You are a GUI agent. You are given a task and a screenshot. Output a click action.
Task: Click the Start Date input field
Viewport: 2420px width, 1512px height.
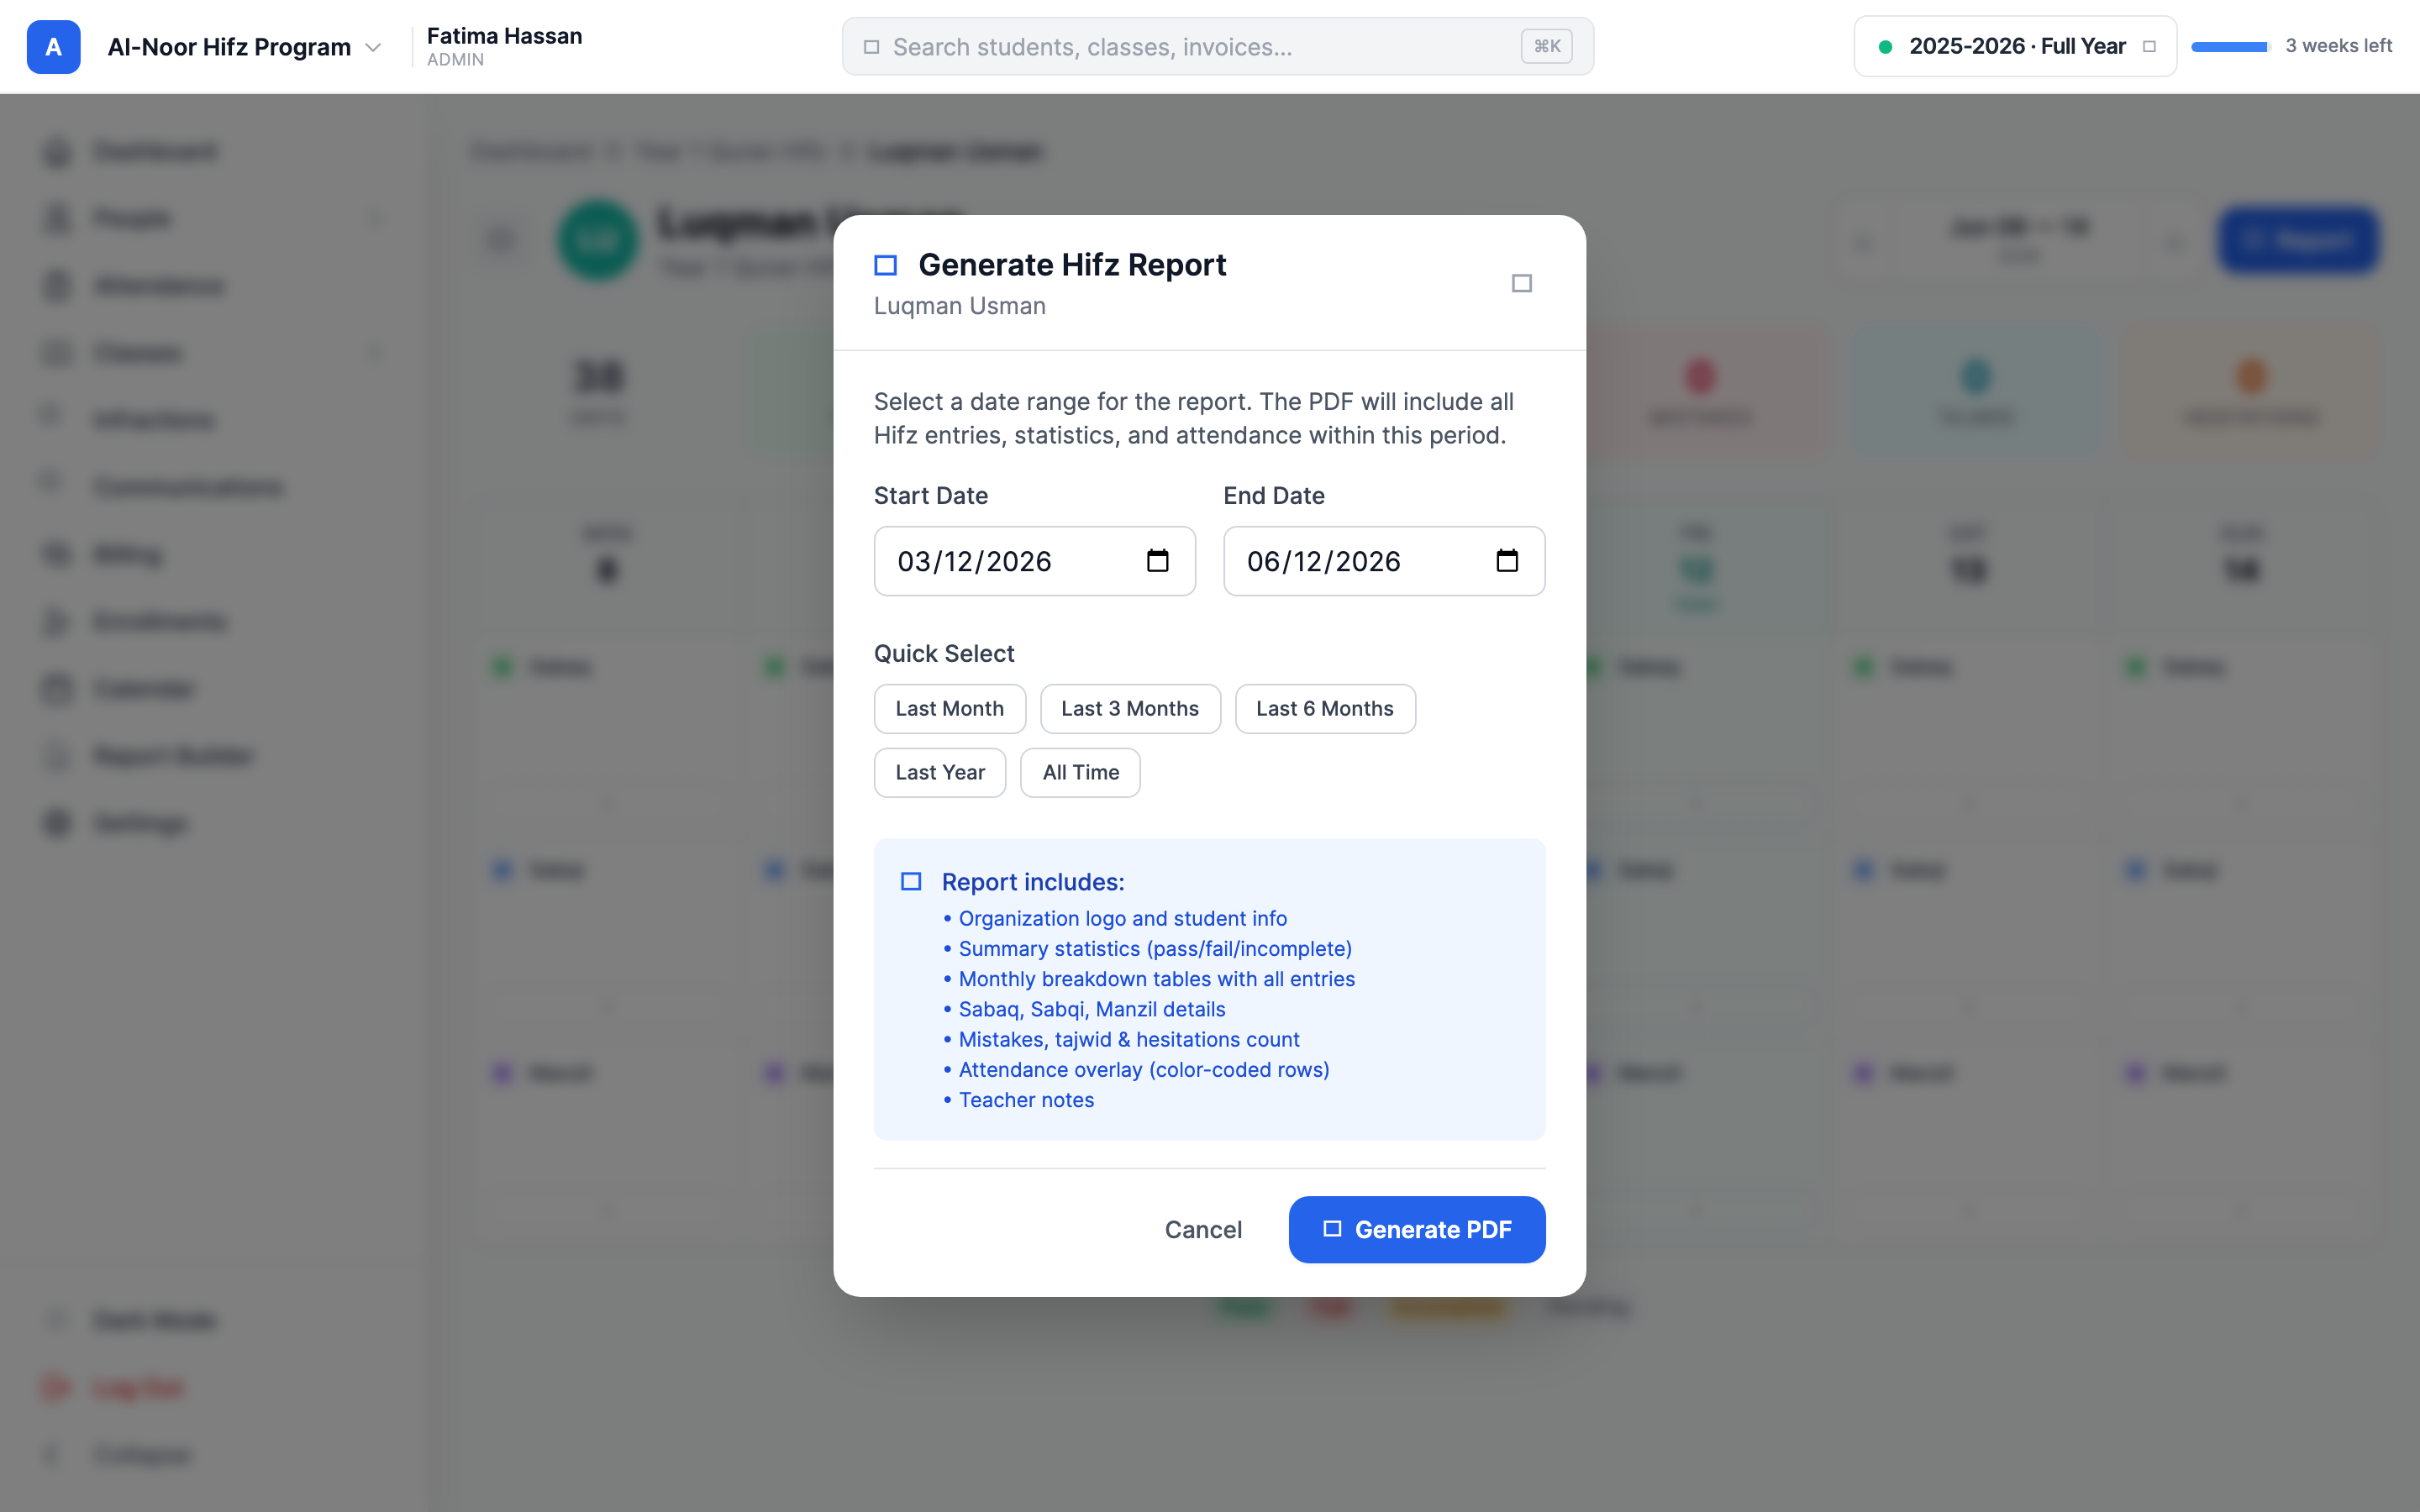pos(1034,561)
